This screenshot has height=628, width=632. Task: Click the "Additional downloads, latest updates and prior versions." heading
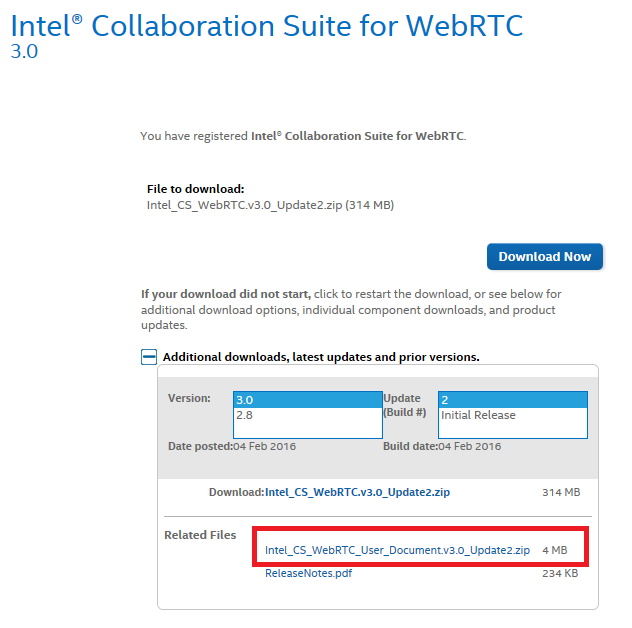[x=321, y=357]
